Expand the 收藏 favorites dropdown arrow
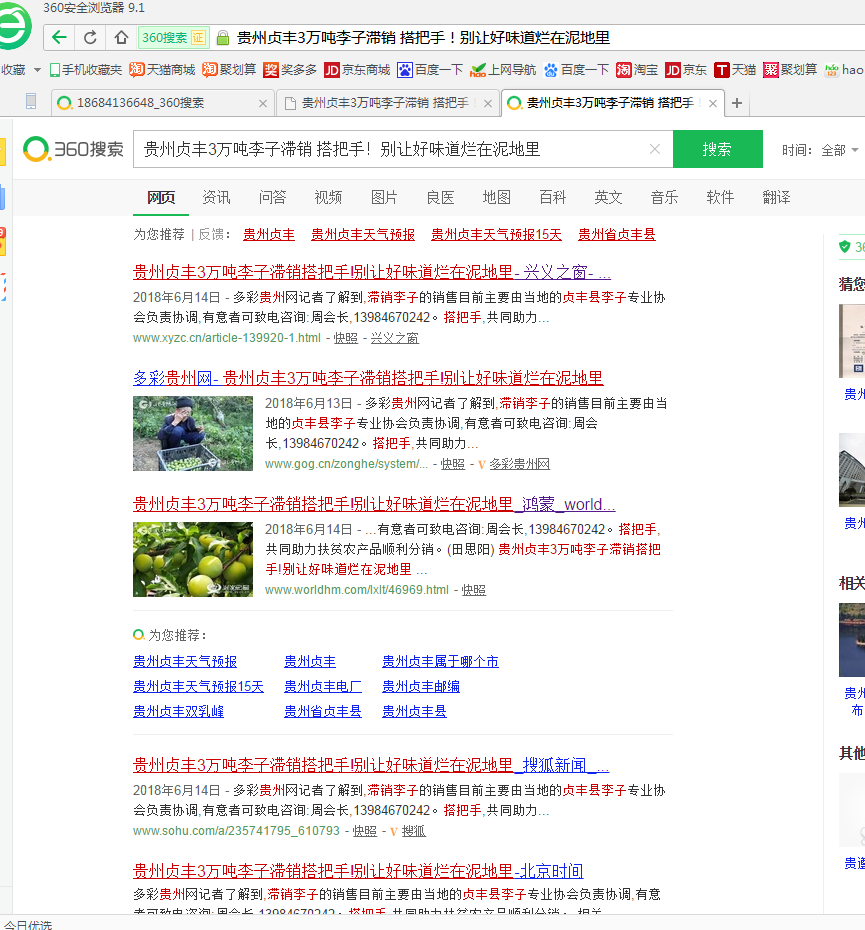Screen dimensions: 865x930 (38, 70)
